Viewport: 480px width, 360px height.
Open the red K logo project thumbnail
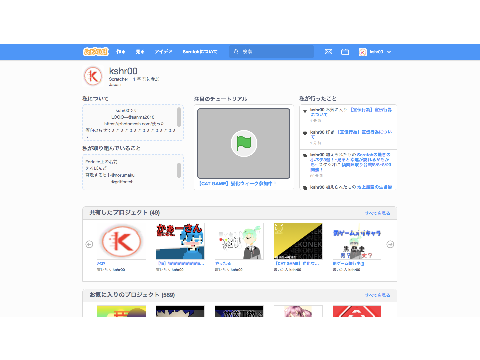121,241
